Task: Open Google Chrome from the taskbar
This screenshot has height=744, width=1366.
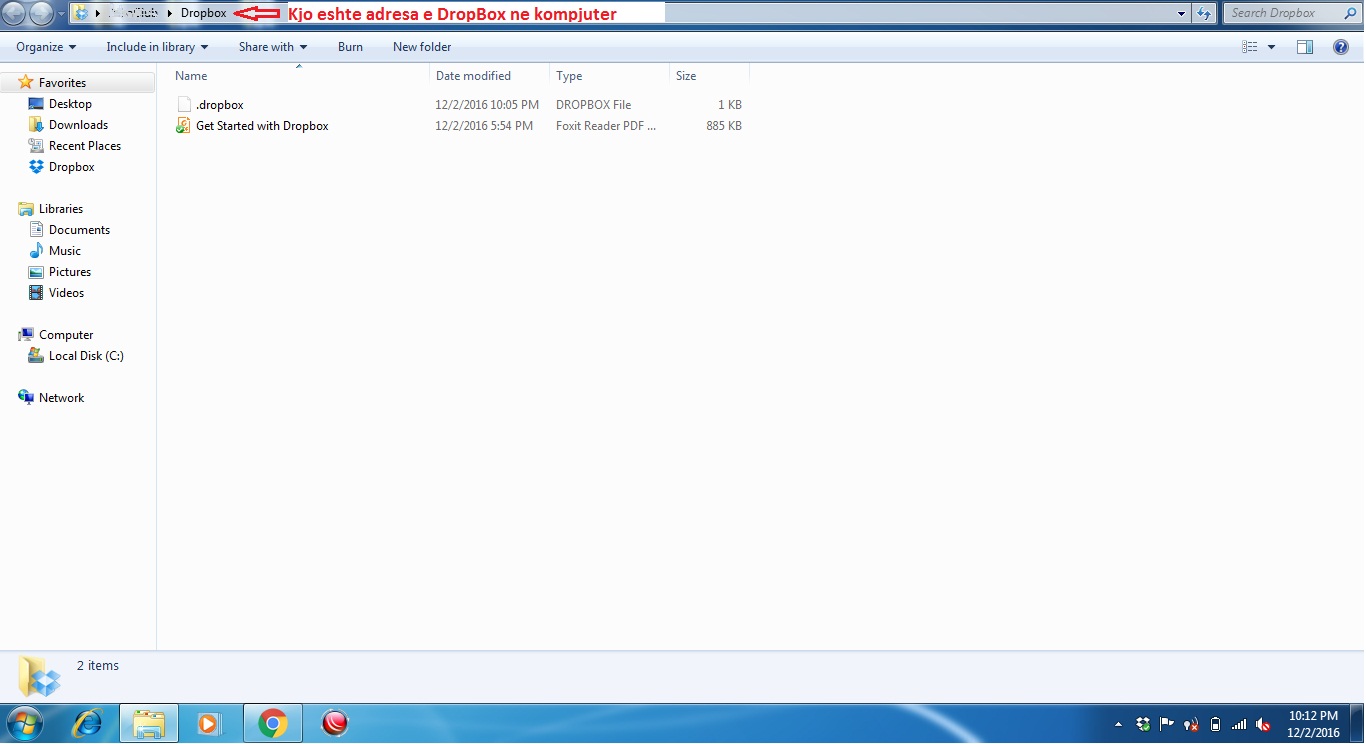Action: (272, 723)
